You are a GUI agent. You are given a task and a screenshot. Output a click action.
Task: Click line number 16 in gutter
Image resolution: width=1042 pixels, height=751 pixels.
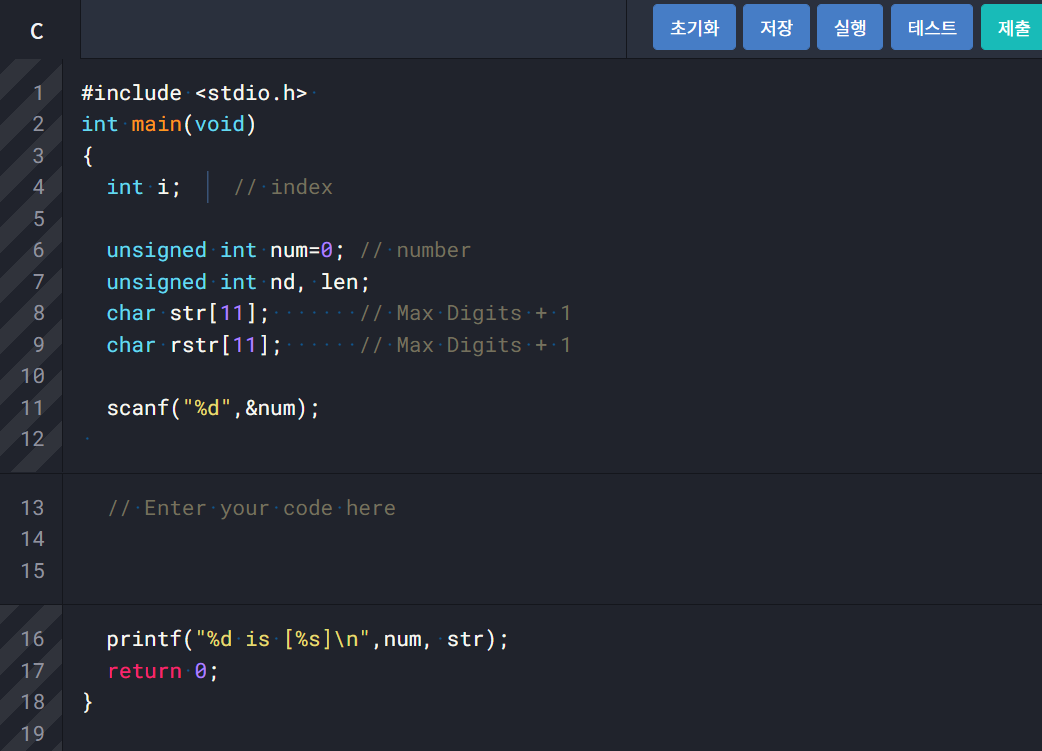point(33,639)
